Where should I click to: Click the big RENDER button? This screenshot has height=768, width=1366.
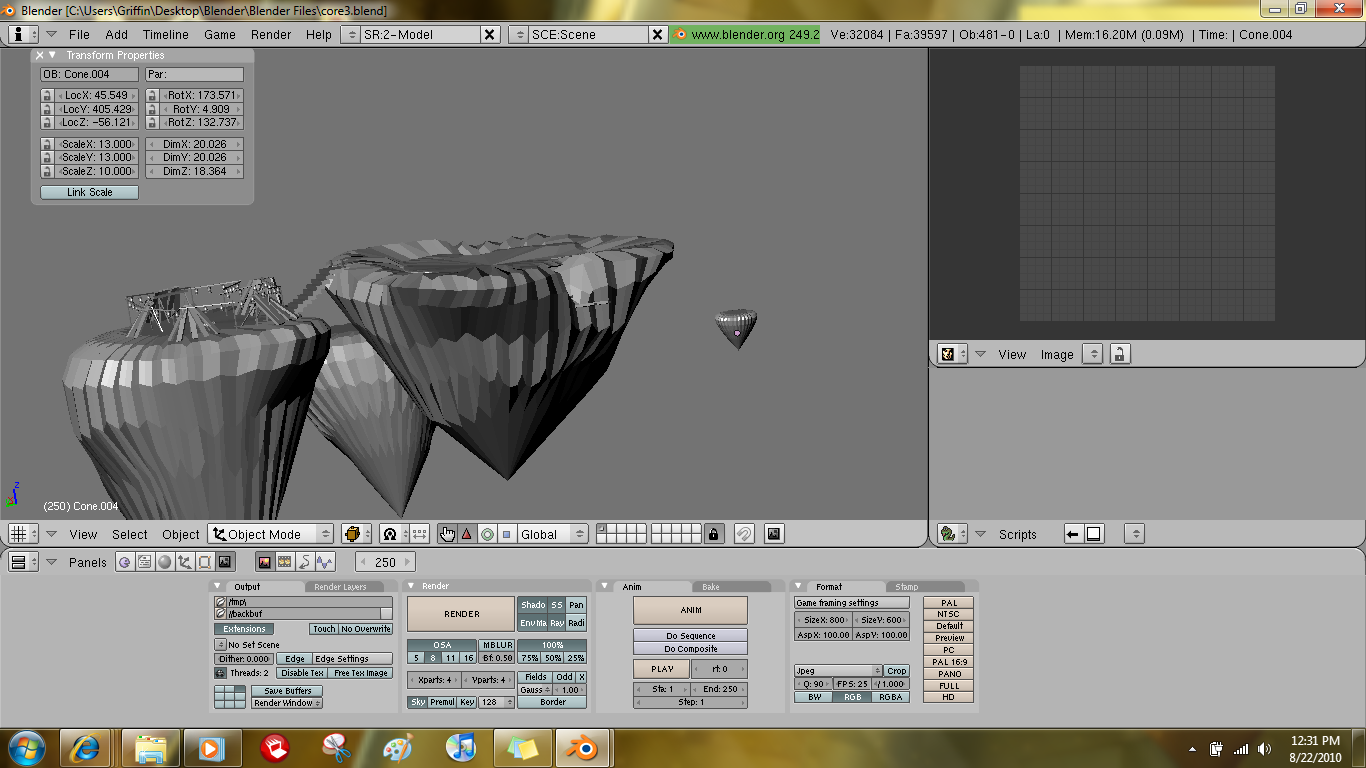point(461,614)
